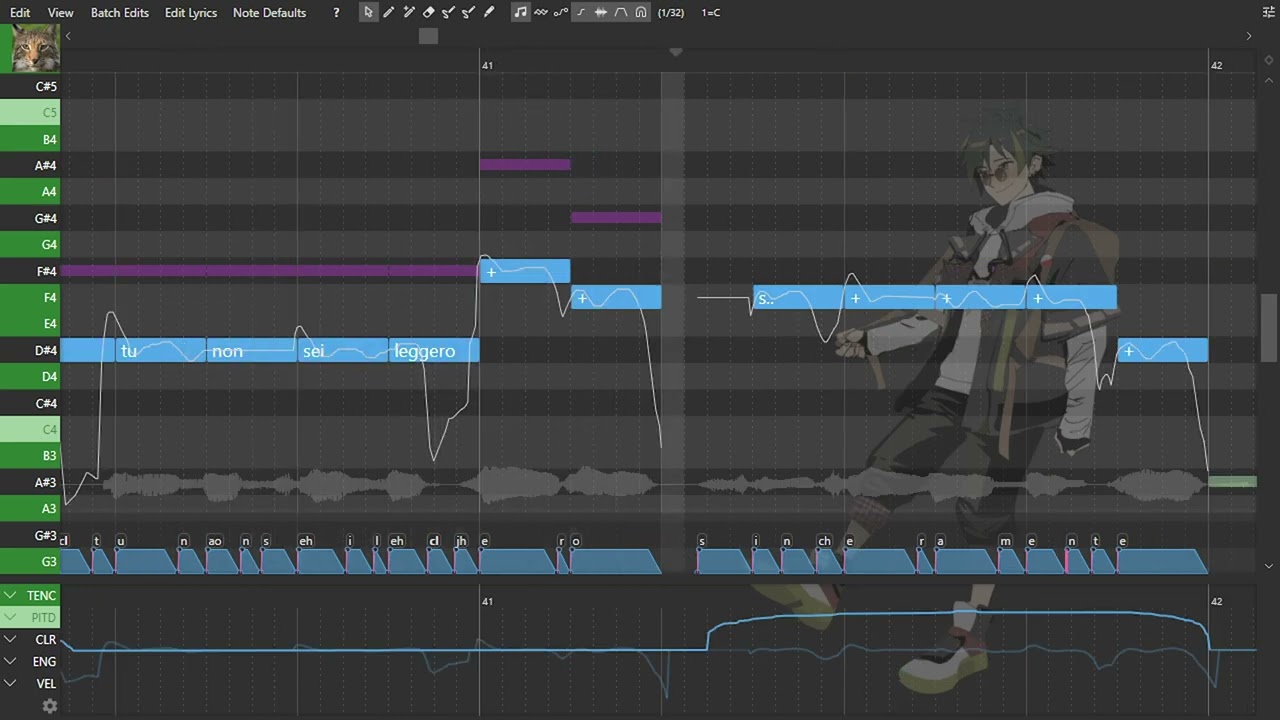Open the Edit Lyrics menu

[x=190, y=13]
